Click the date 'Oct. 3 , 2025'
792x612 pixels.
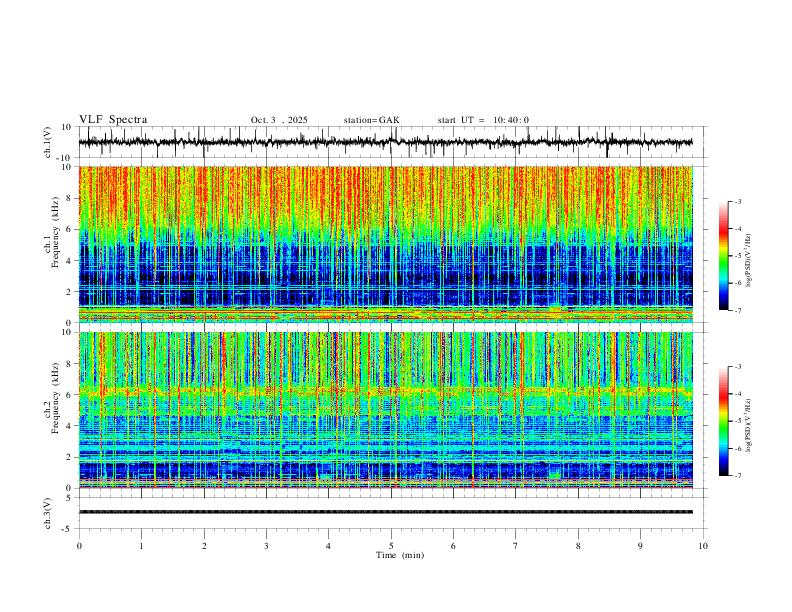pos(279,120)
